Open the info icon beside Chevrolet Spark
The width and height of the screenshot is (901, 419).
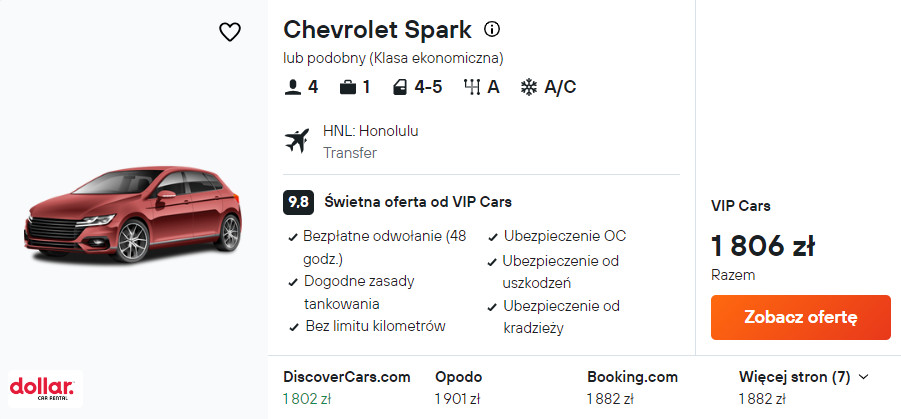click(492, 29)
